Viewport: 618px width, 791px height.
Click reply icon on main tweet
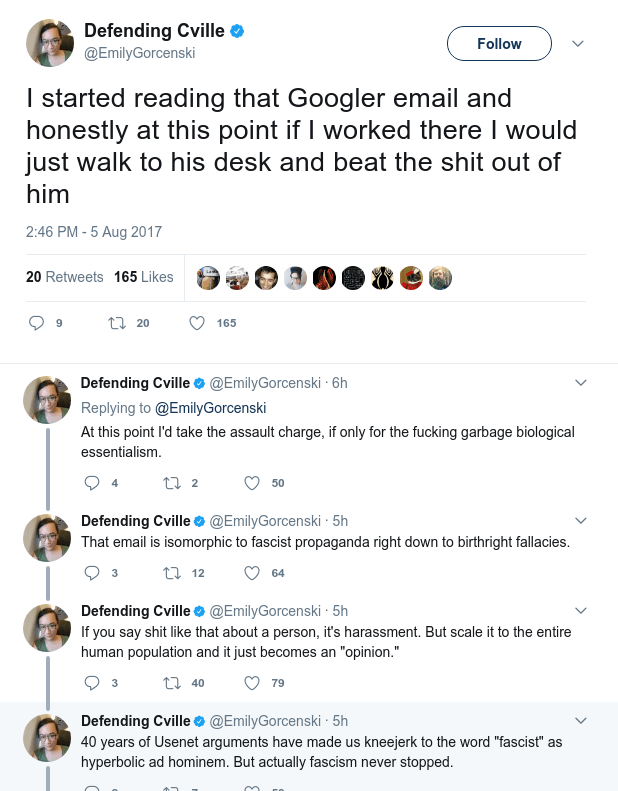tap(36, 323)
